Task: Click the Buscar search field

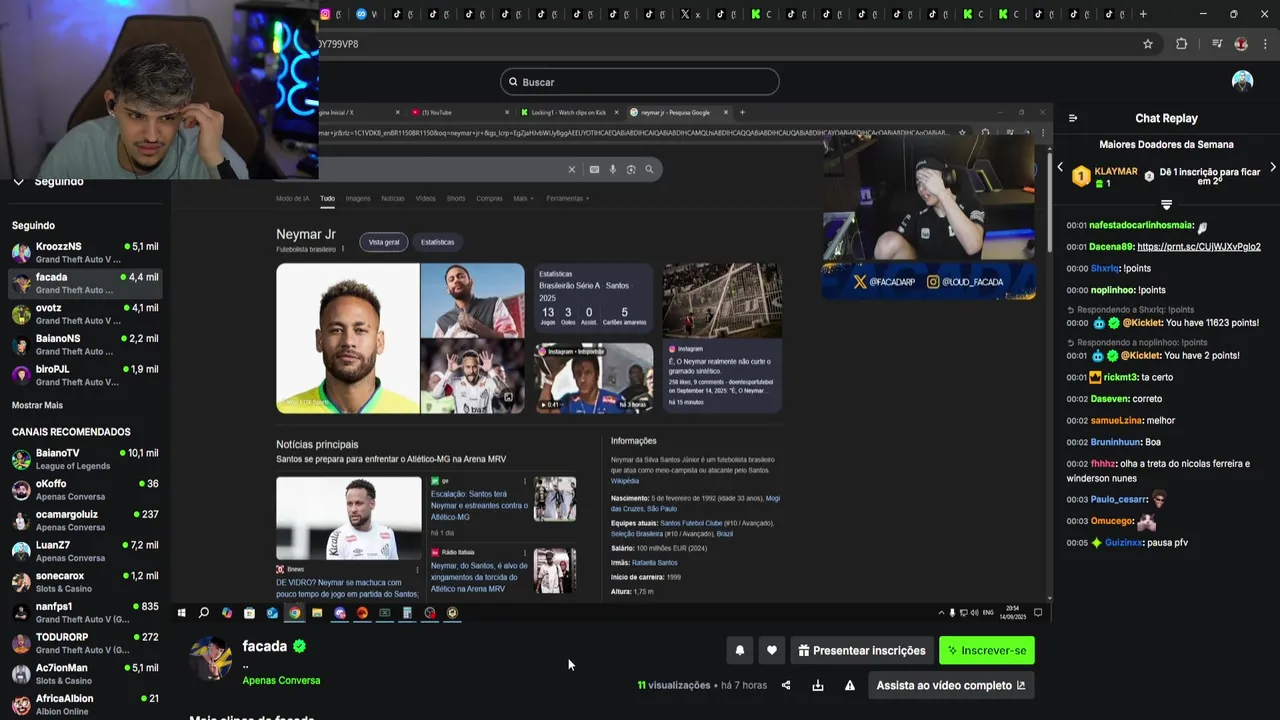Action: [x=640, y=82]
